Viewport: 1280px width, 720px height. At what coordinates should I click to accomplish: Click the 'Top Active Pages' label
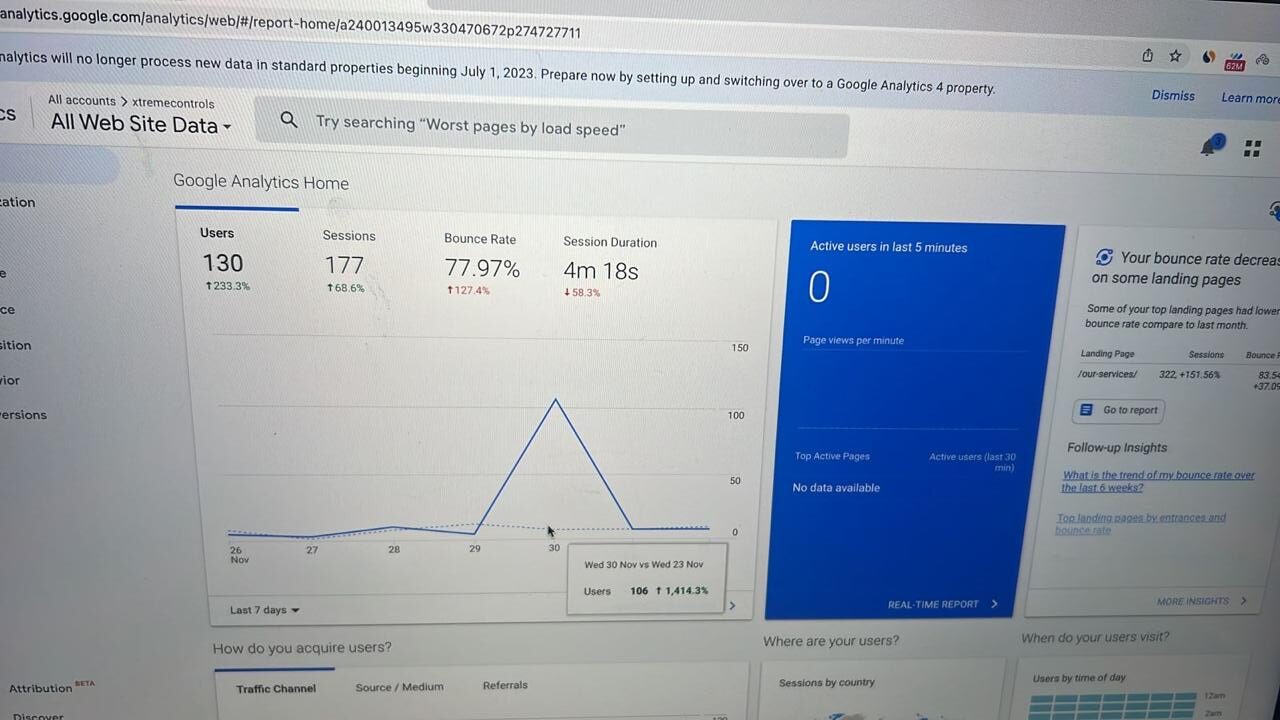point(832,456)
